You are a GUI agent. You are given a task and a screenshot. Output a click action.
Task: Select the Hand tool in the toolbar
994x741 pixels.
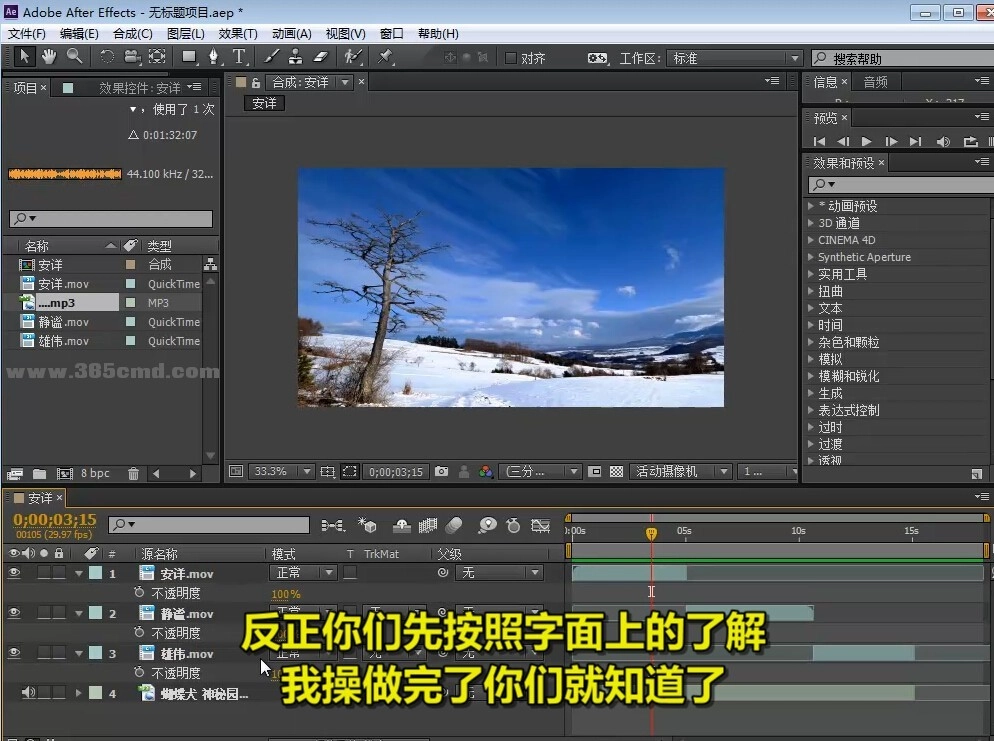47,56
